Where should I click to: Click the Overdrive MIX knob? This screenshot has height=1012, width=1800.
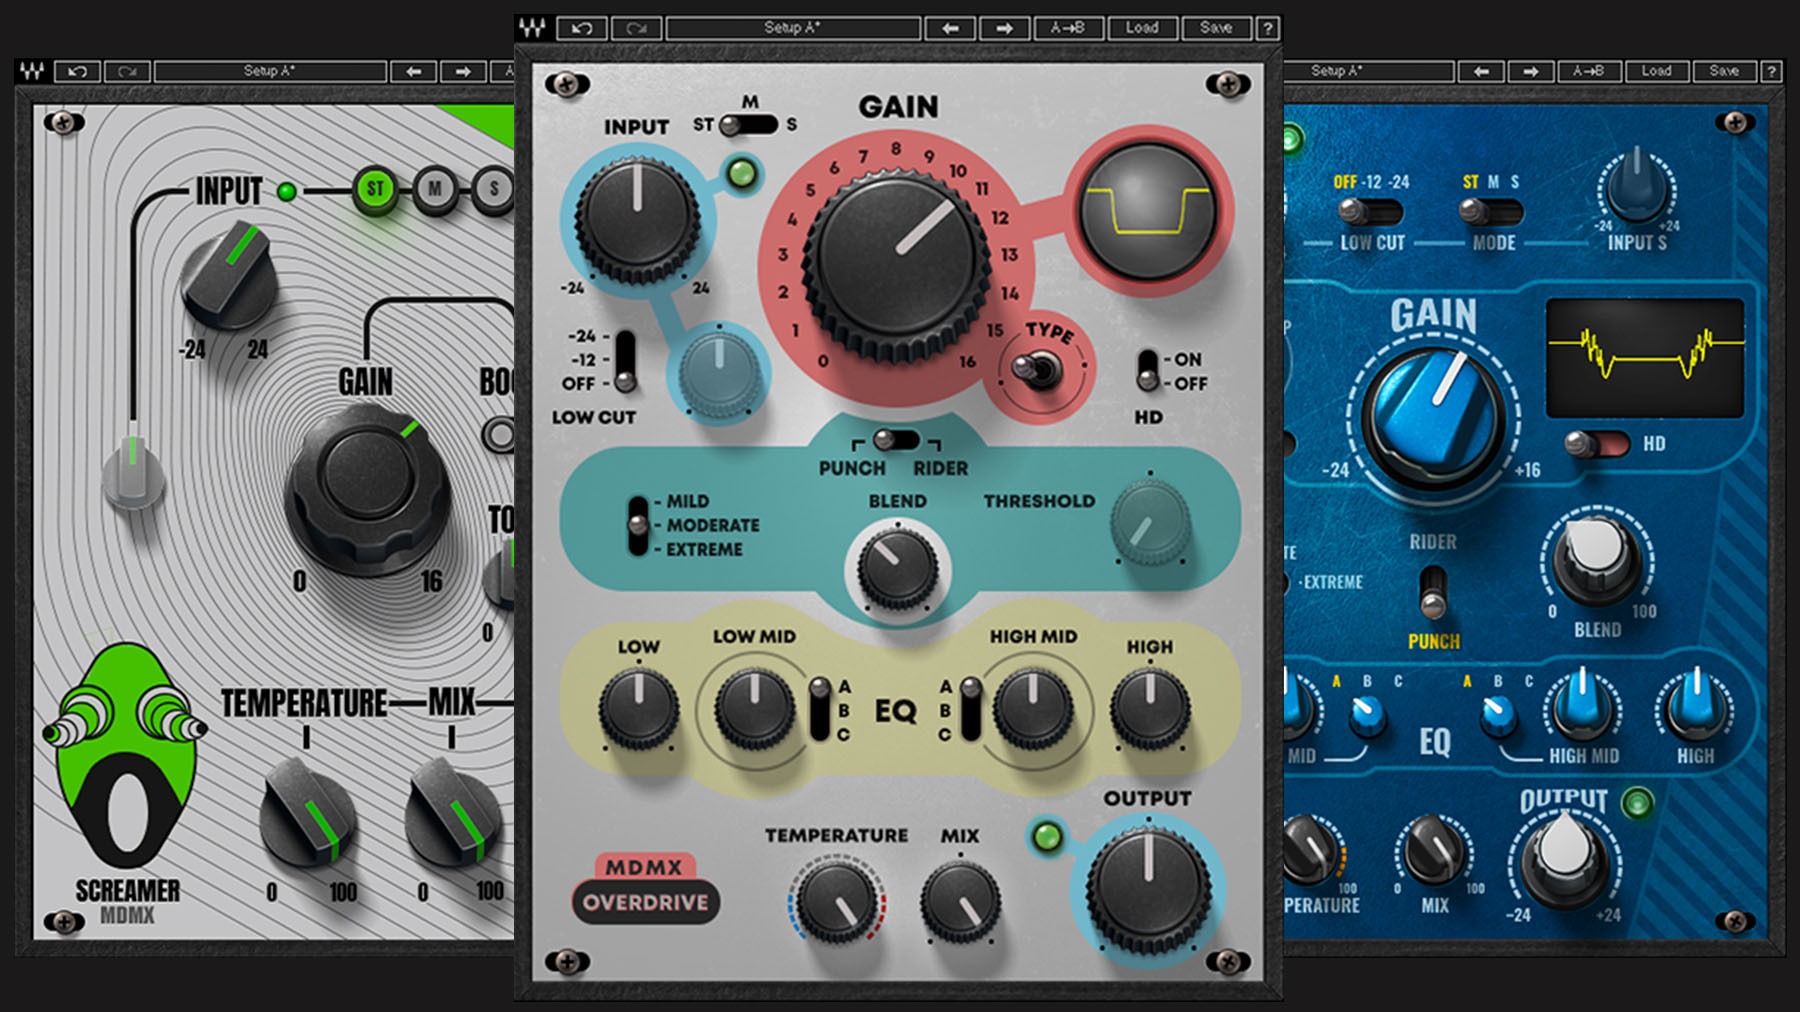point(960,903)
